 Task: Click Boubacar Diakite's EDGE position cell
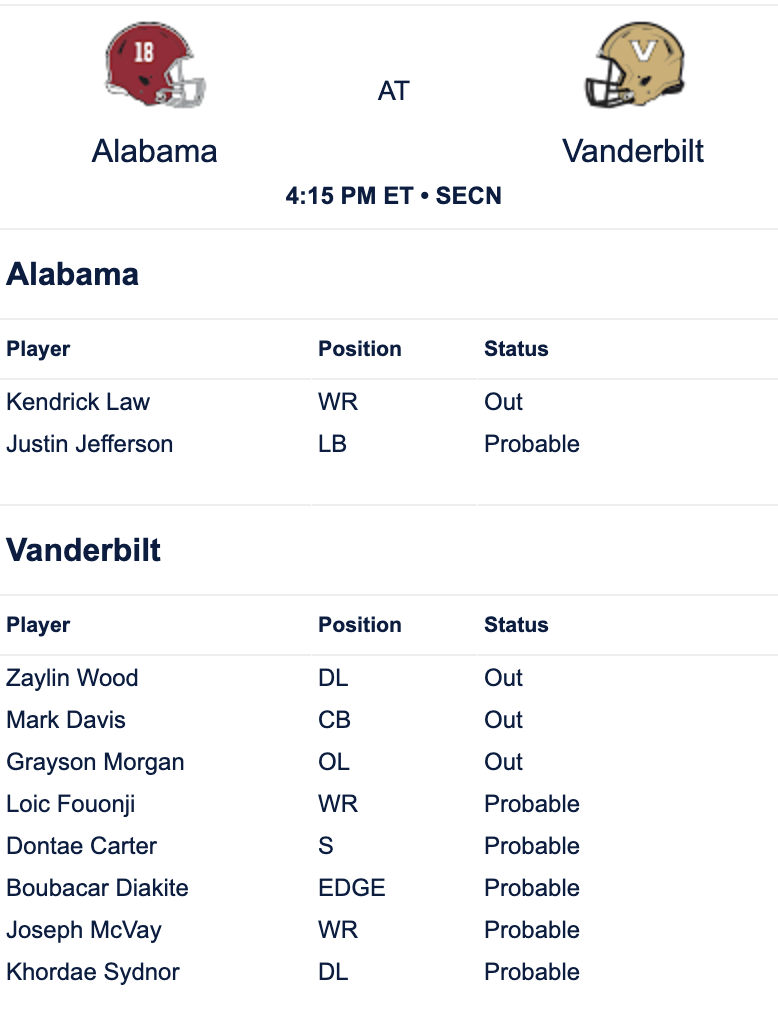pyautogui.click(x=352, y=888)
